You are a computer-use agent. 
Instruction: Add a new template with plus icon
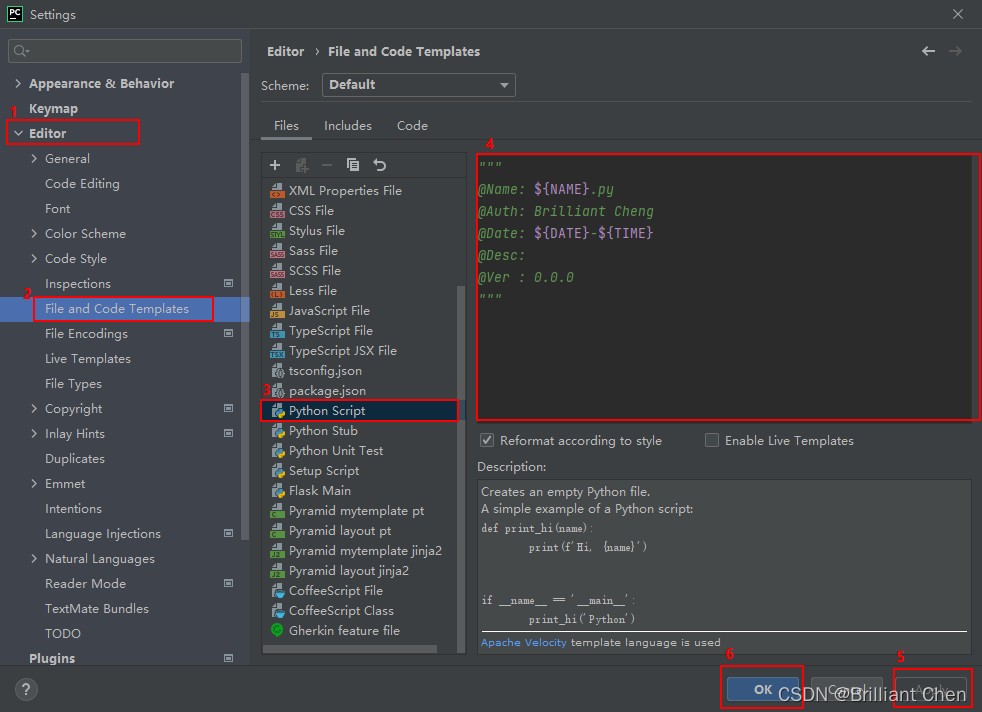tap(275, 165)
